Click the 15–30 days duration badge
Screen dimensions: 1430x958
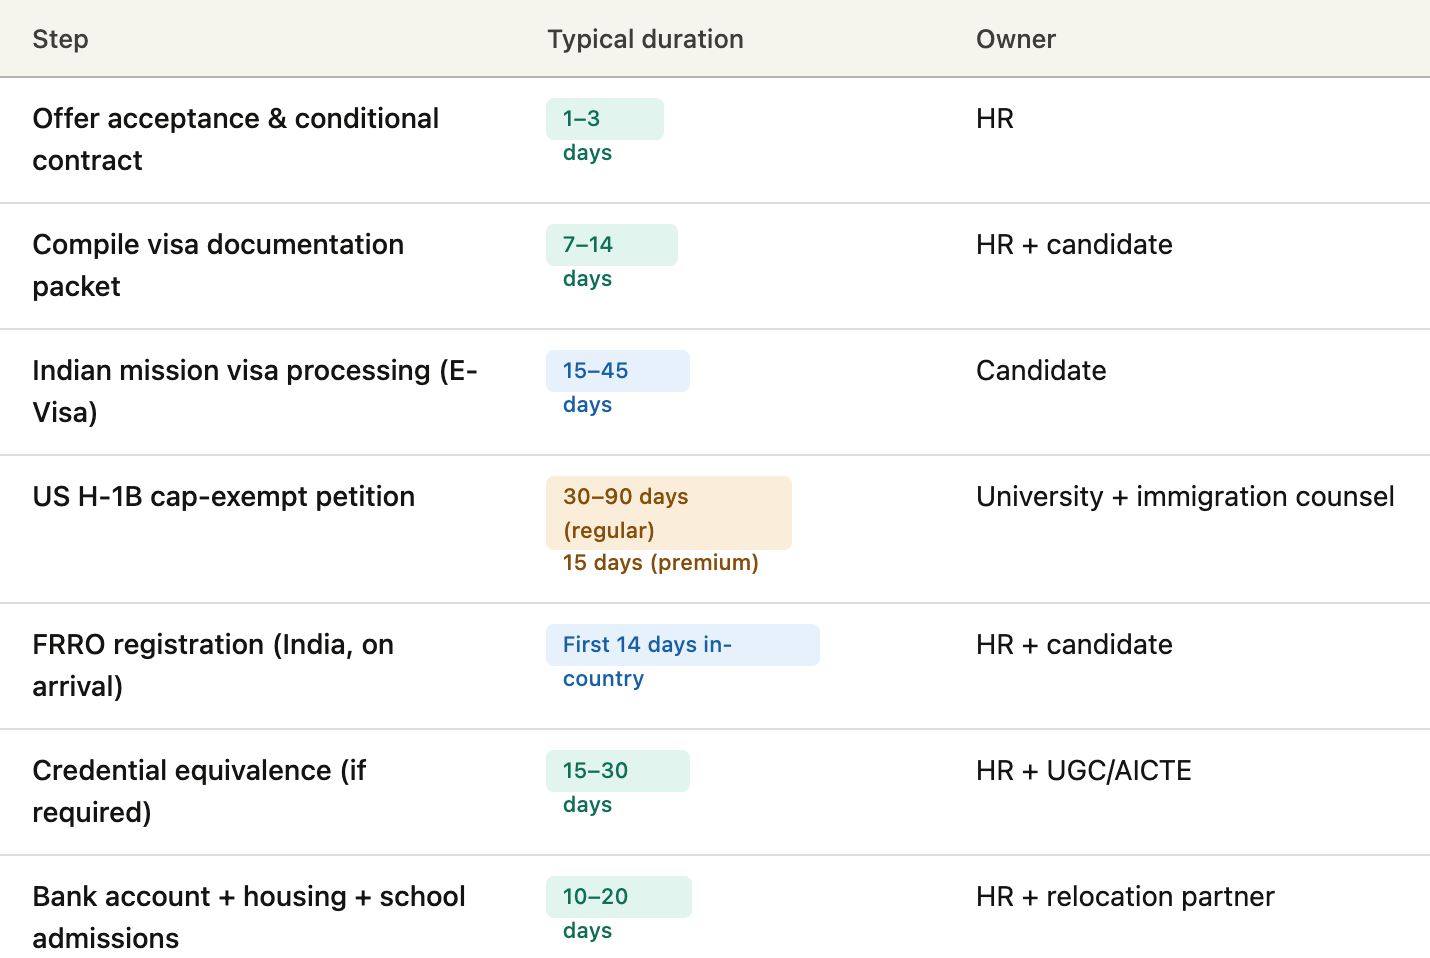coord(617,772)
